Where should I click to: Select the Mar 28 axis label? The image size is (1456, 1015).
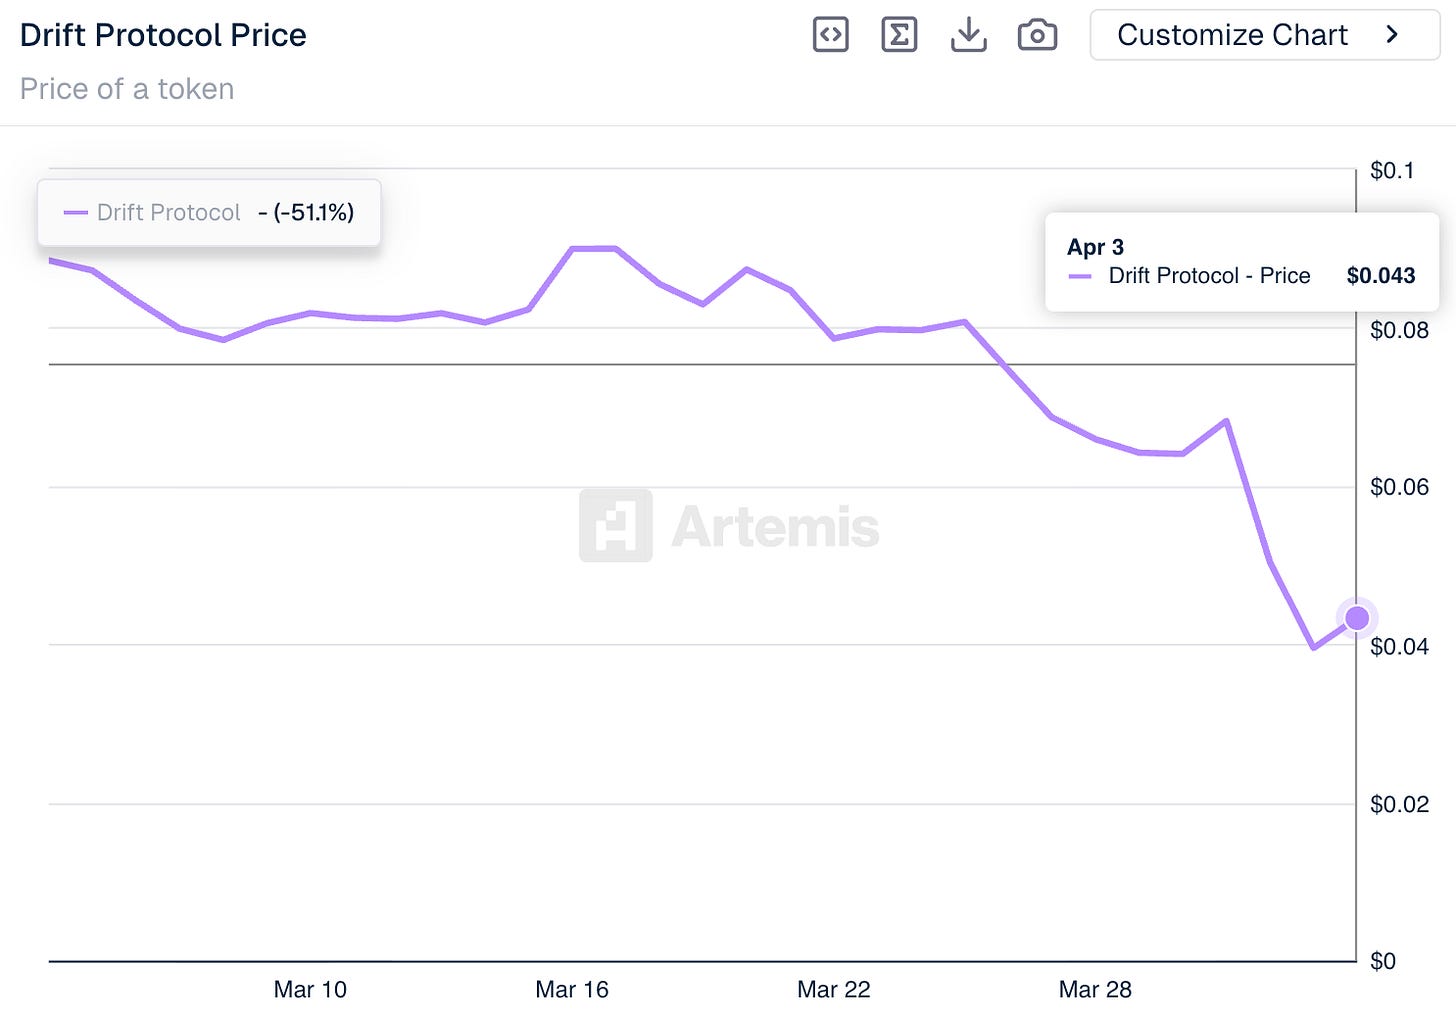pos(1095,989)
